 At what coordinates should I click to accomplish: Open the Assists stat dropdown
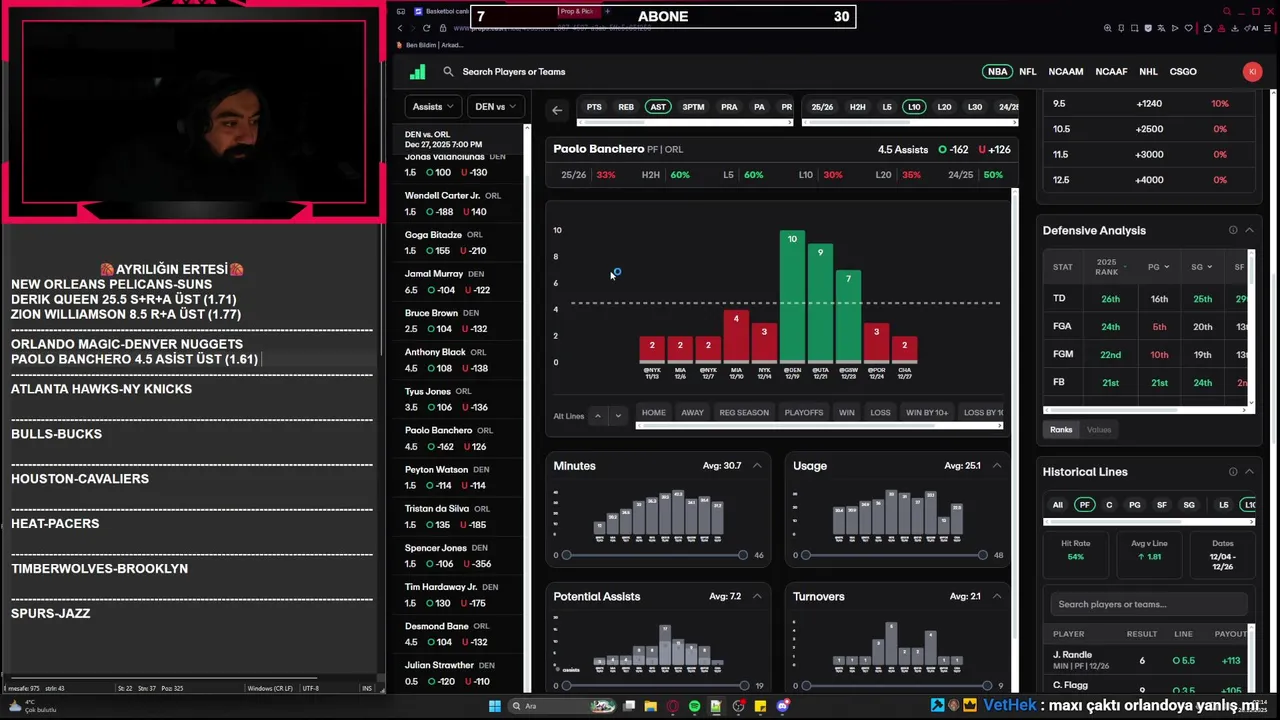click(433, 107)
